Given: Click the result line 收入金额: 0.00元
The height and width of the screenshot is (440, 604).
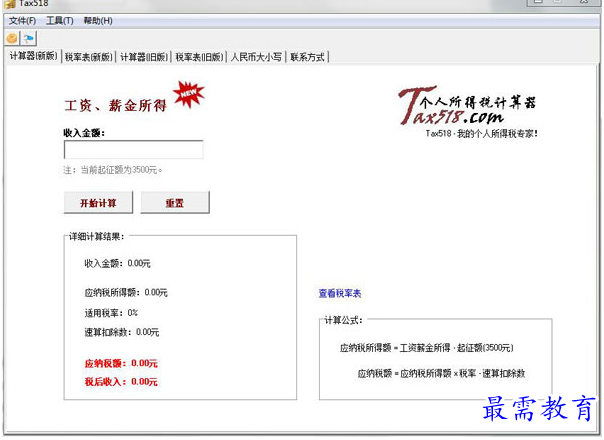Looking at the screenshot, I should click(x=117, y=264).
